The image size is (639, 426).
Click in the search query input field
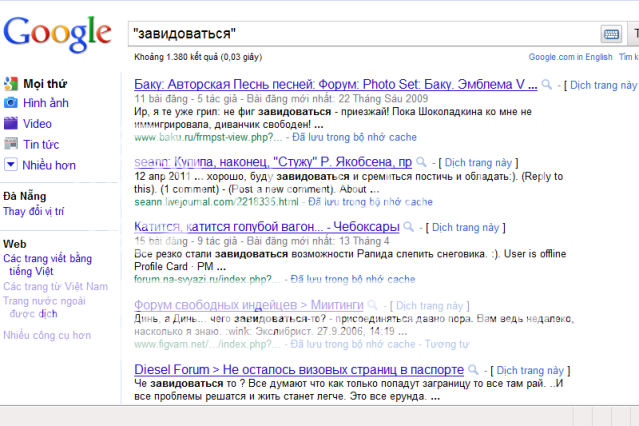click(x=360, y=33)
